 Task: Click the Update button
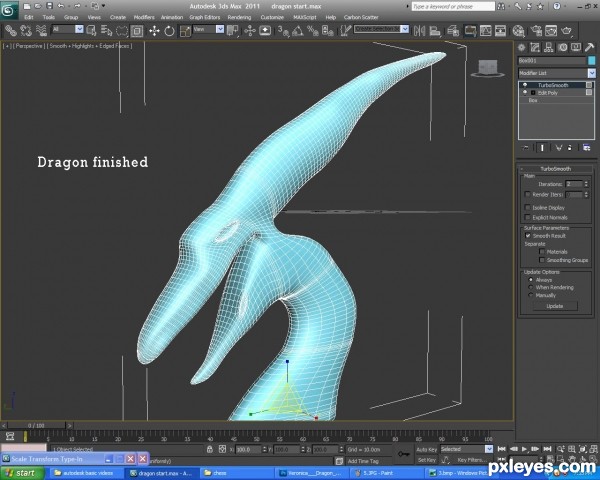pyautogui.click(x=554, y=306)
